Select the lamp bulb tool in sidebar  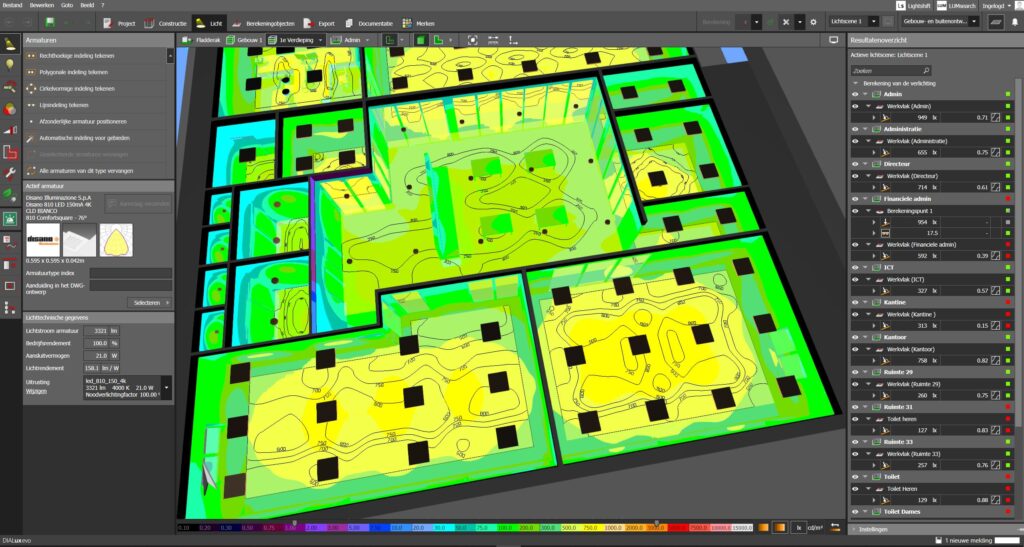pos(10,64)
